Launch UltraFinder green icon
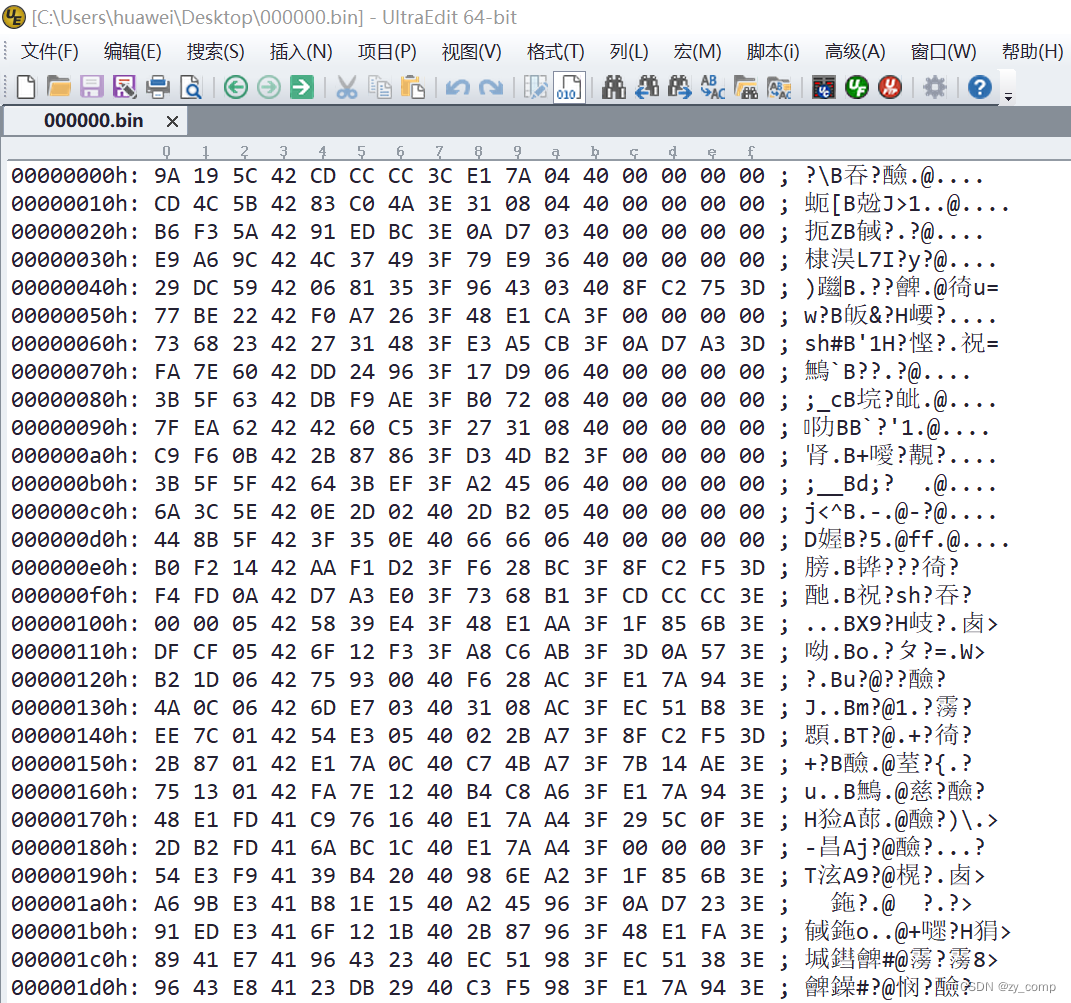This screenshot has width=1071, height=1003. pyautogui.click(x=857, y=87)
